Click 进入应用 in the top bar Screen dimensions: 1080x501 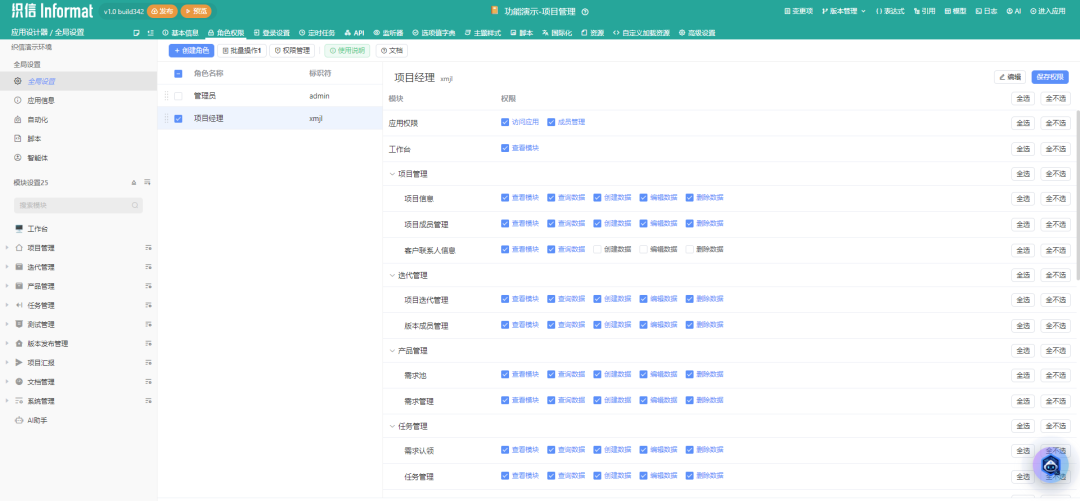[1048, 12]
